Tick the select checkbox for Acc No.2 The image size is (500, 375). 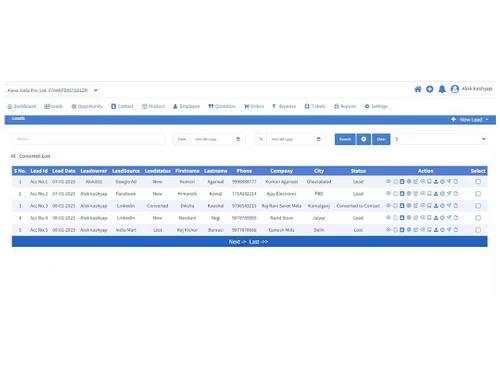click(x=478, y=194)
